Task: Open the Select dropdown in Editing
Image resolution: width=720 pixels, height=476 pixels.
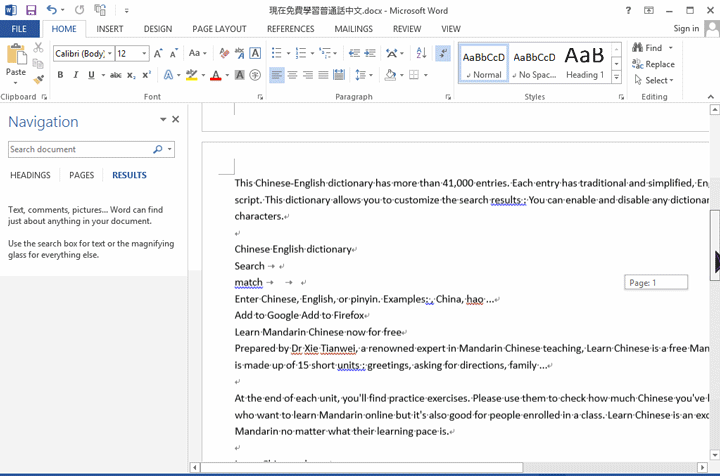Action: click(653, 80)
